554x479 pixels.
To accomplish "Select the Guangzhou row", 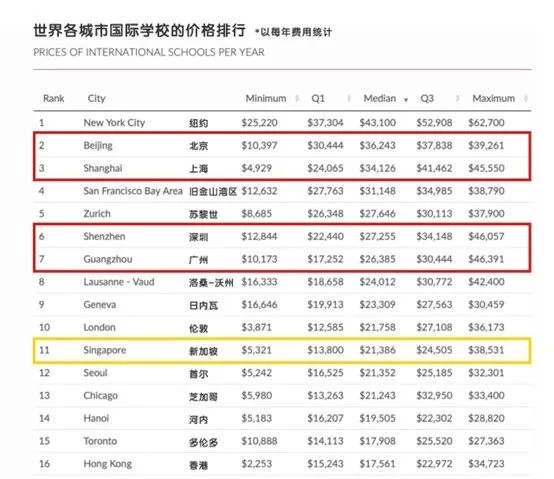I will pos(282,259).
